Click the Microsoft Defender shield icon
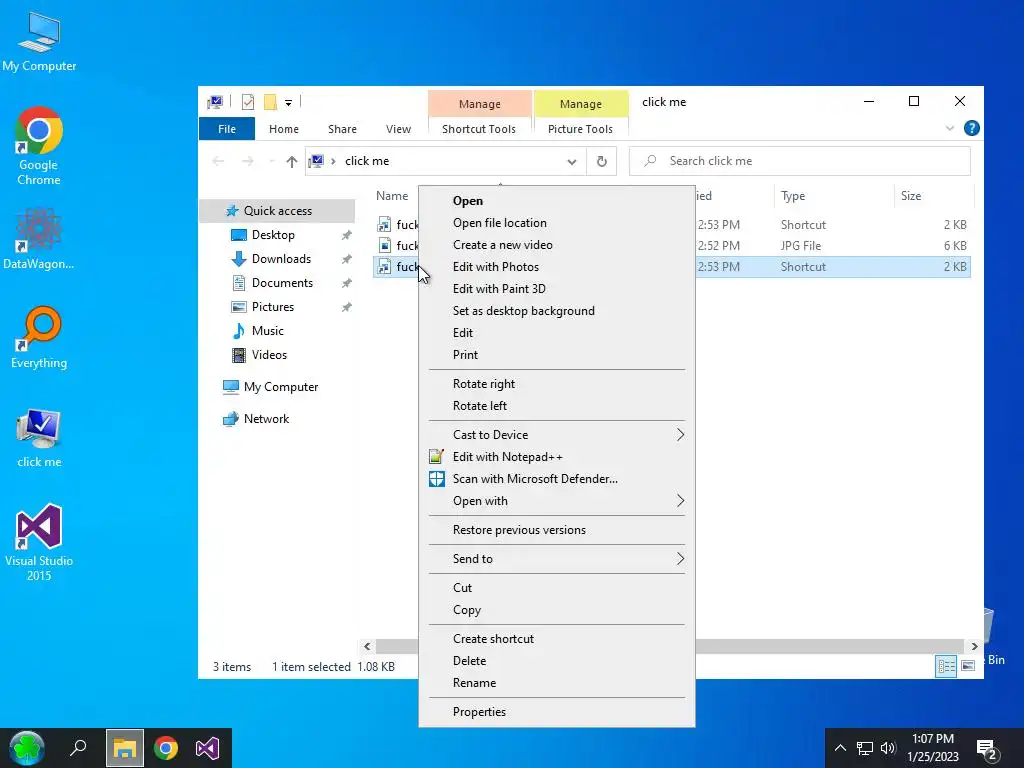 click(436, 479)
